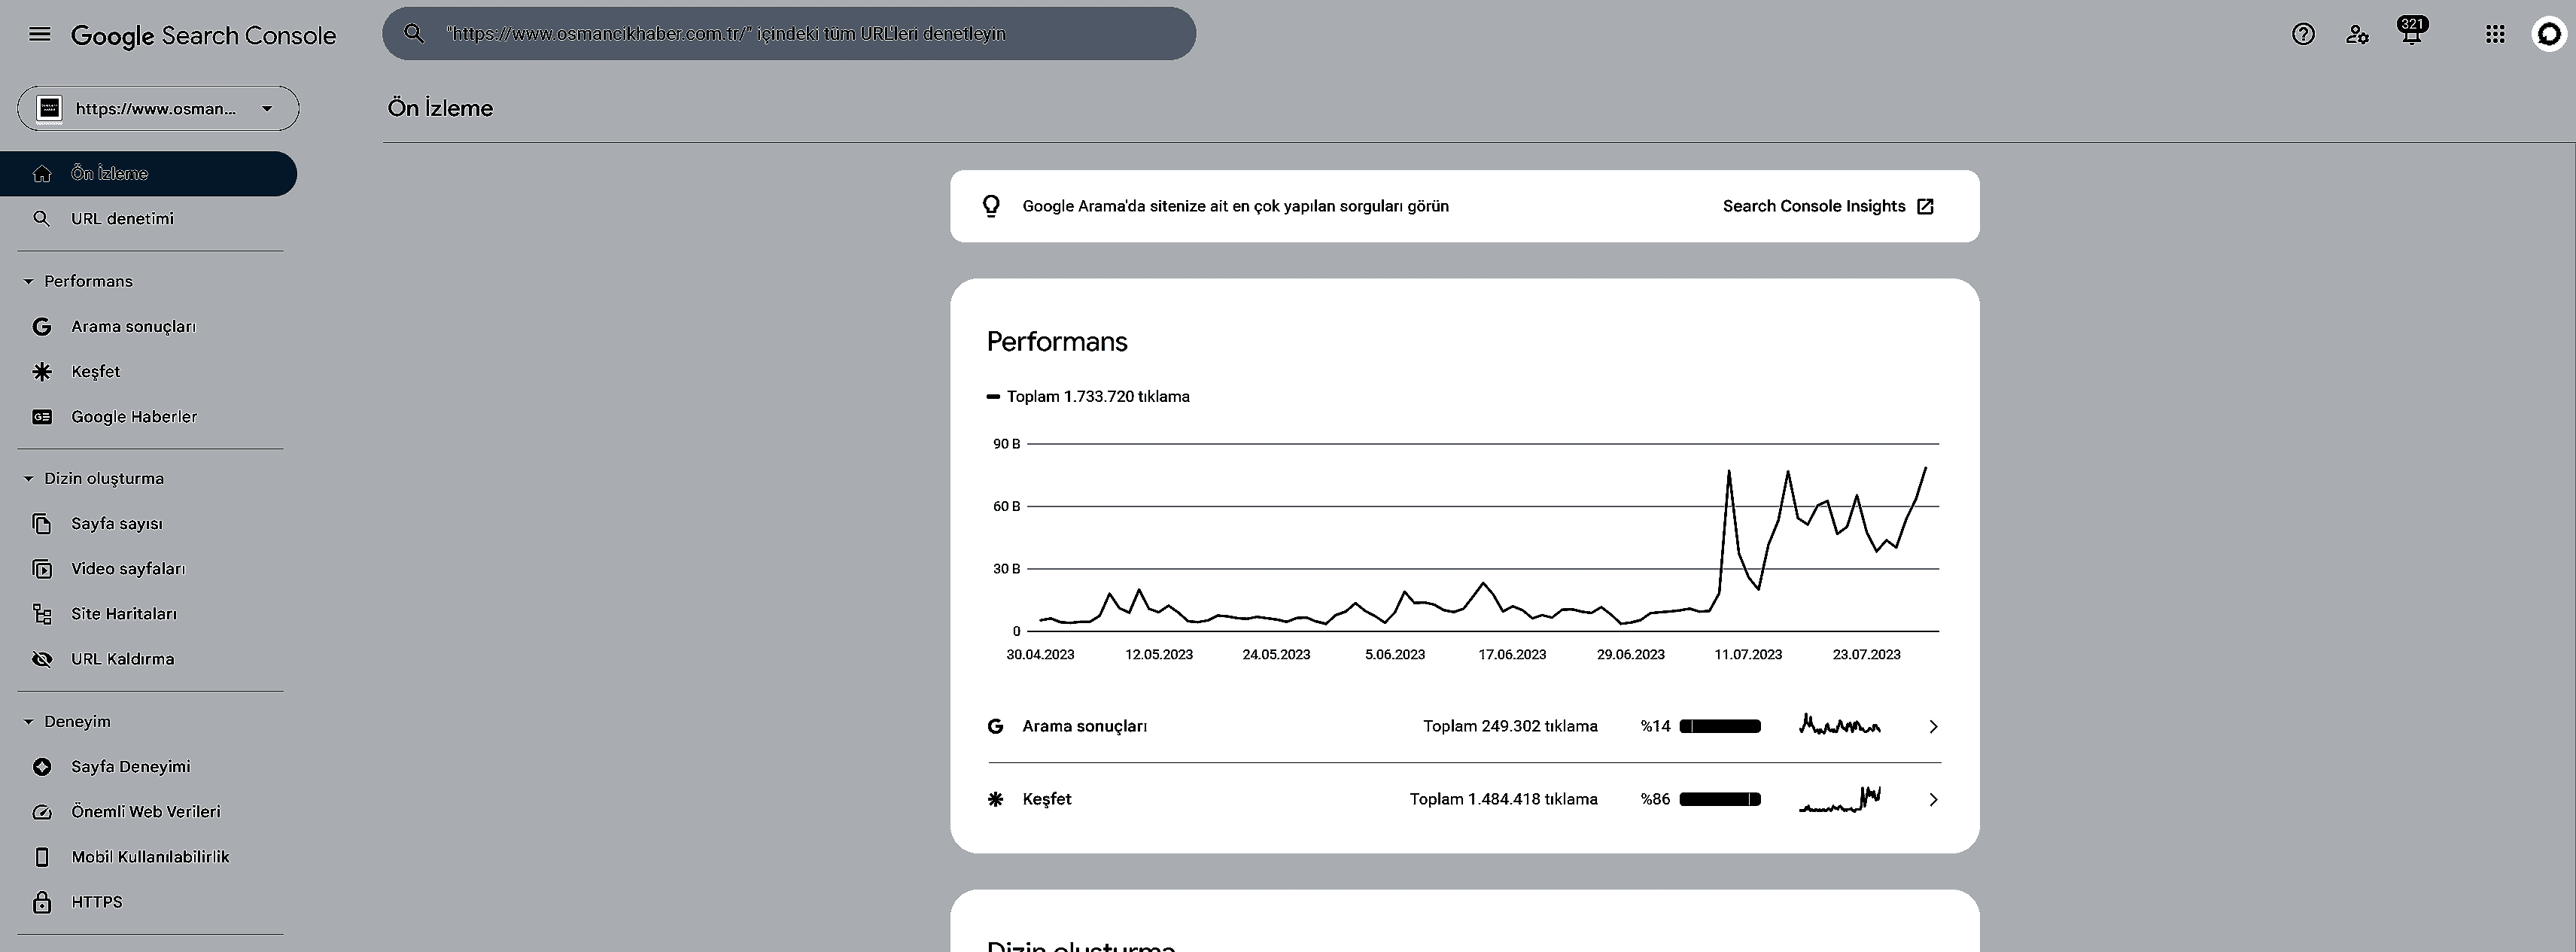This screenshot has width=2576, height=952.
Task: Focus the URL inspection search field
Action: 789,33
